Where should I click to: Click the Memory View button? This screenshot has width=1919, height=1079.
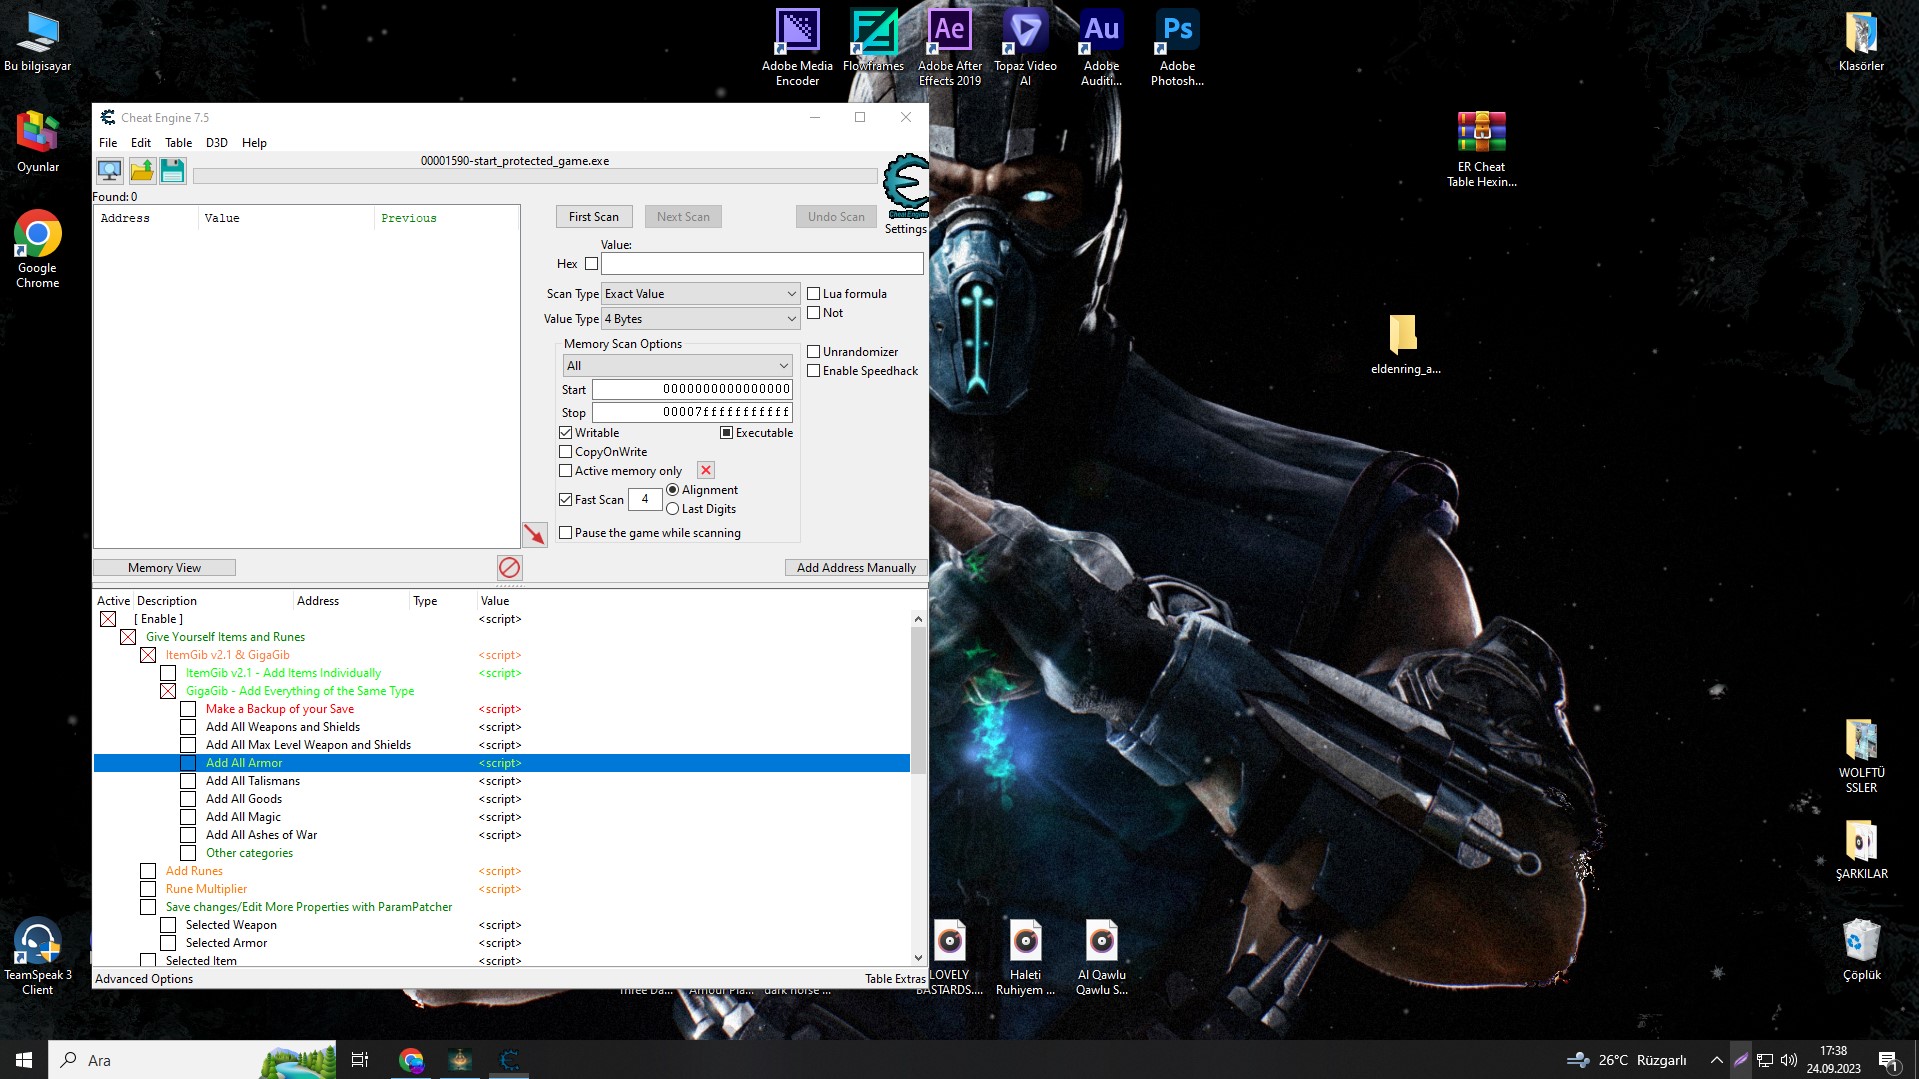click(164, 568)
